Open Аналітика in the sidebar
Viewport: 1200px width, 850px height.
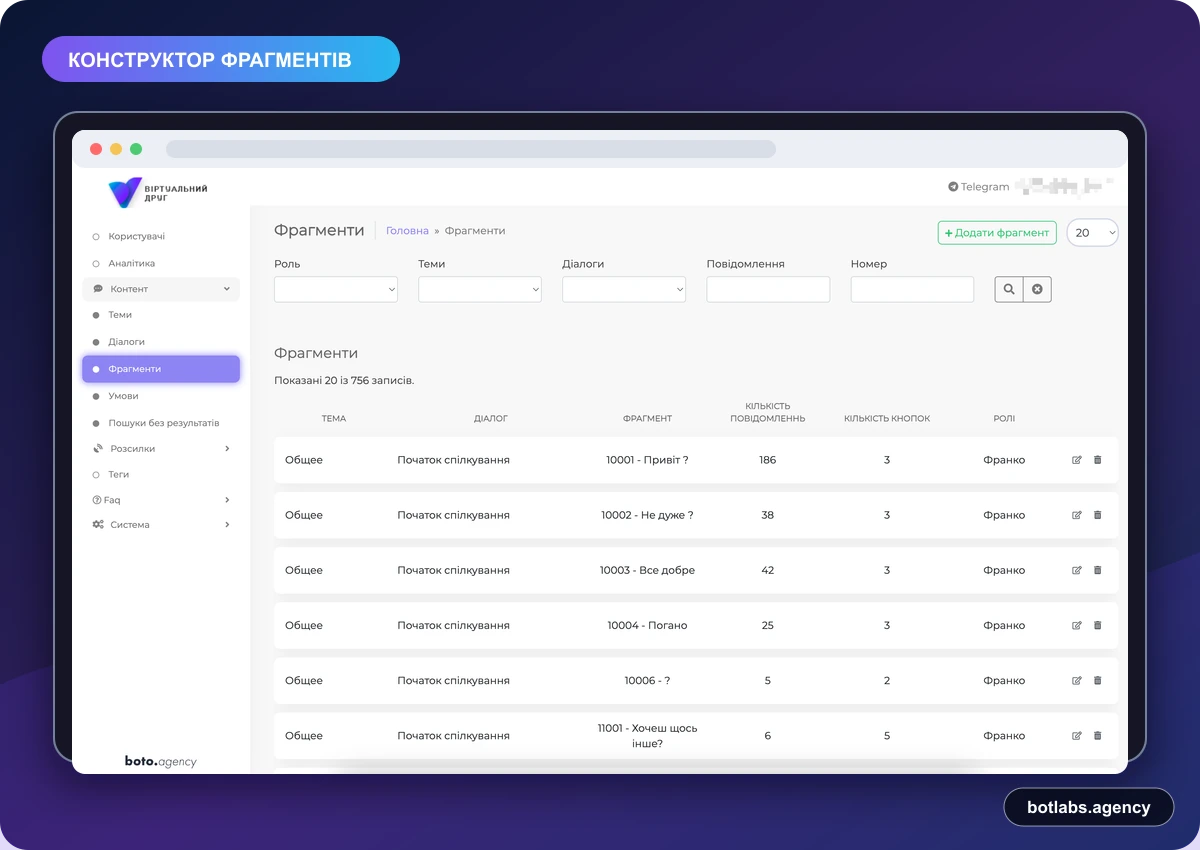132,263
